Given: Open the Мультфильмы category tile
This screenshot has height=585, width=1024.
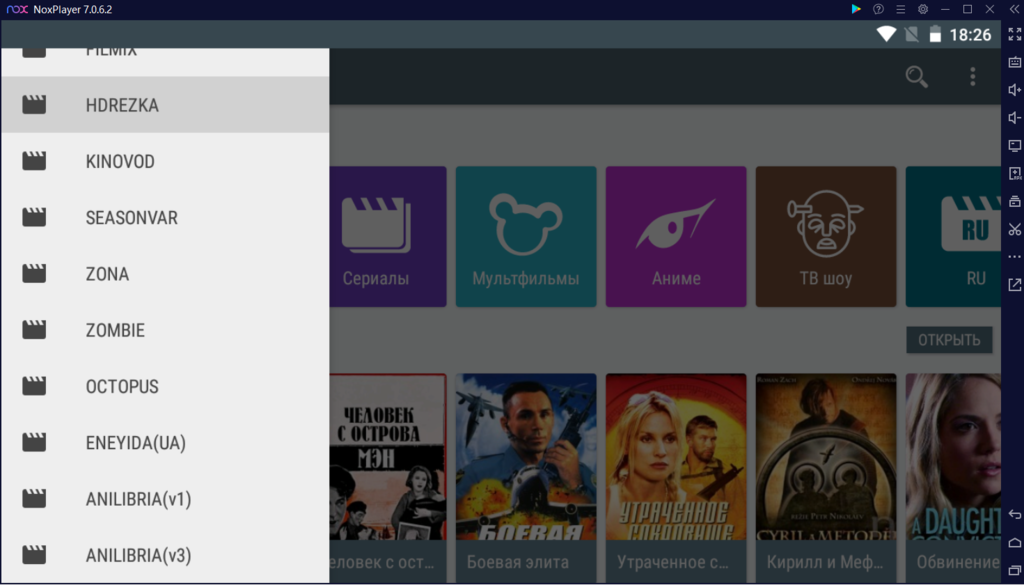Looking at the screenshot, I should tap(526, 236).
